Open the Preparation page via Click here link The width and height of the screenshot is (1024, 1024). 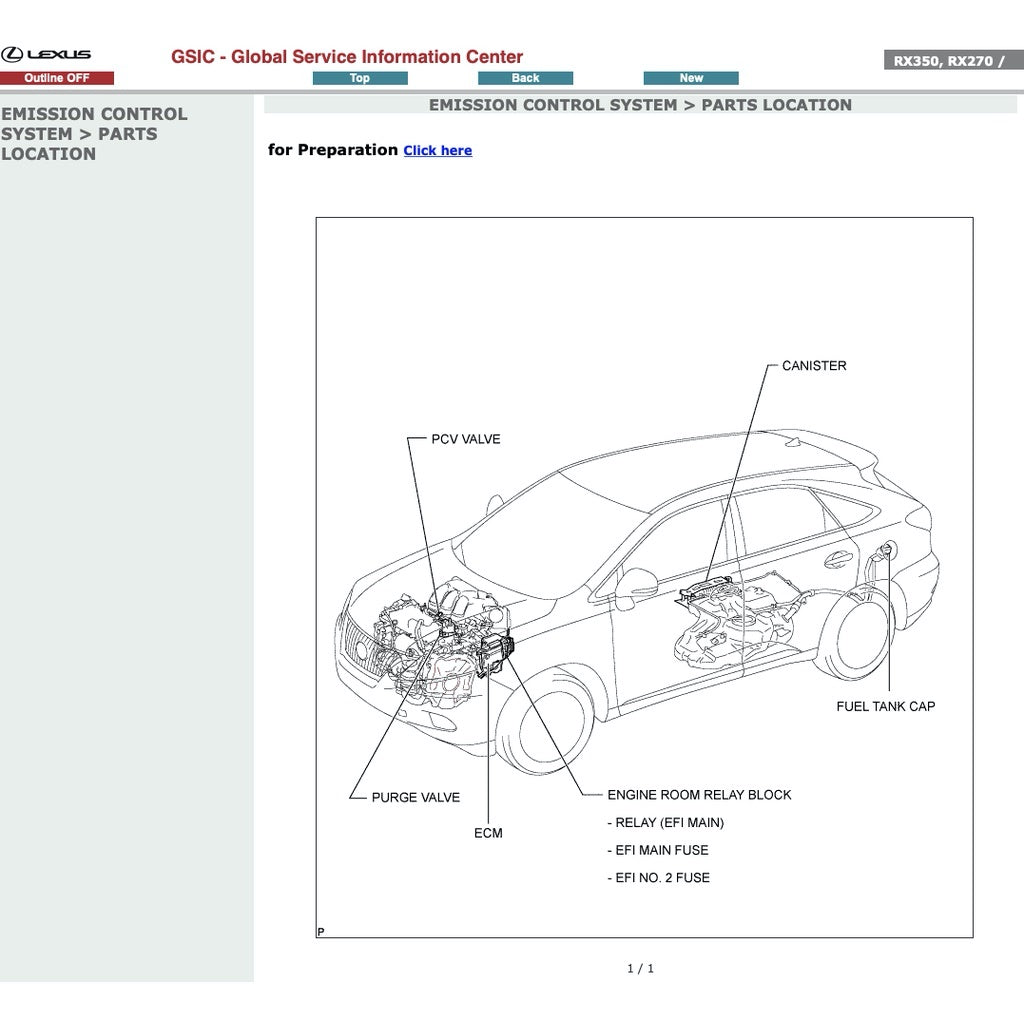click(437, 150)
